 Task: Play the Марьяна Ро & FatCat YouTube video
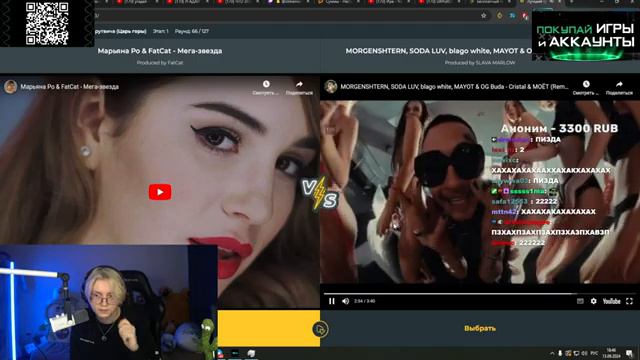160,192
